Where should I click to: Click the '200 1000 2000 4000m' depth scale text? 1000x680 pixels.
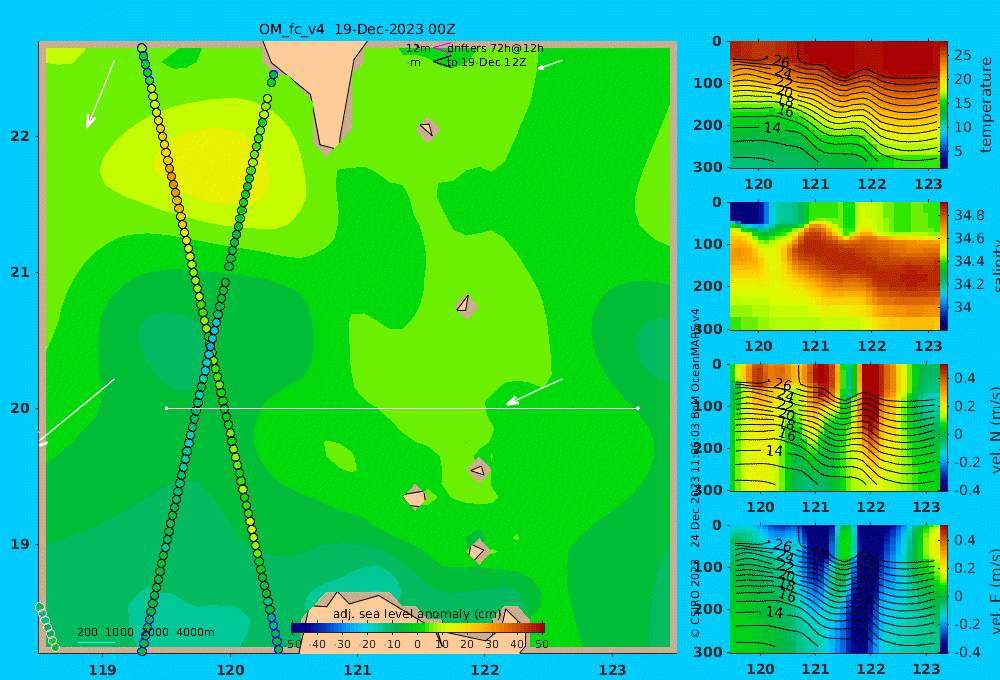pos(145,632)
